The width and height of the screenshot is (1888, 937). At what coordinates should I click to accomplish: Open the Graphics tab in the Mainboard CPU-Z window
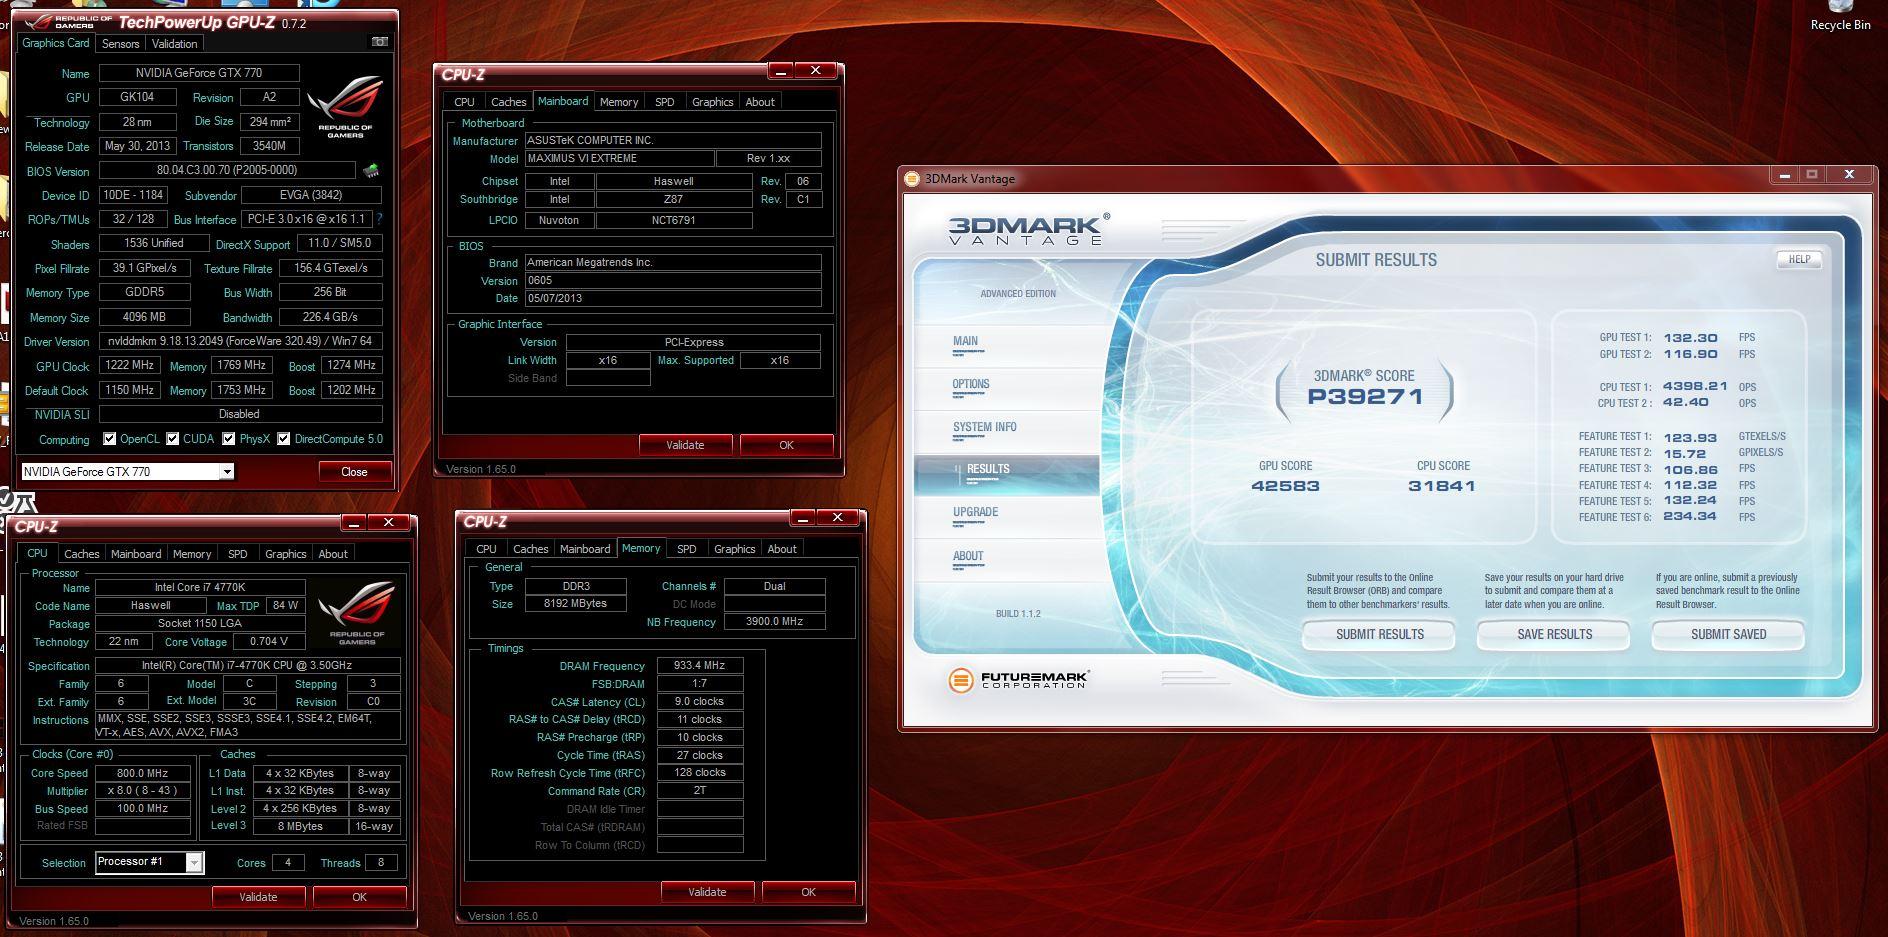(x=713, y=102)
